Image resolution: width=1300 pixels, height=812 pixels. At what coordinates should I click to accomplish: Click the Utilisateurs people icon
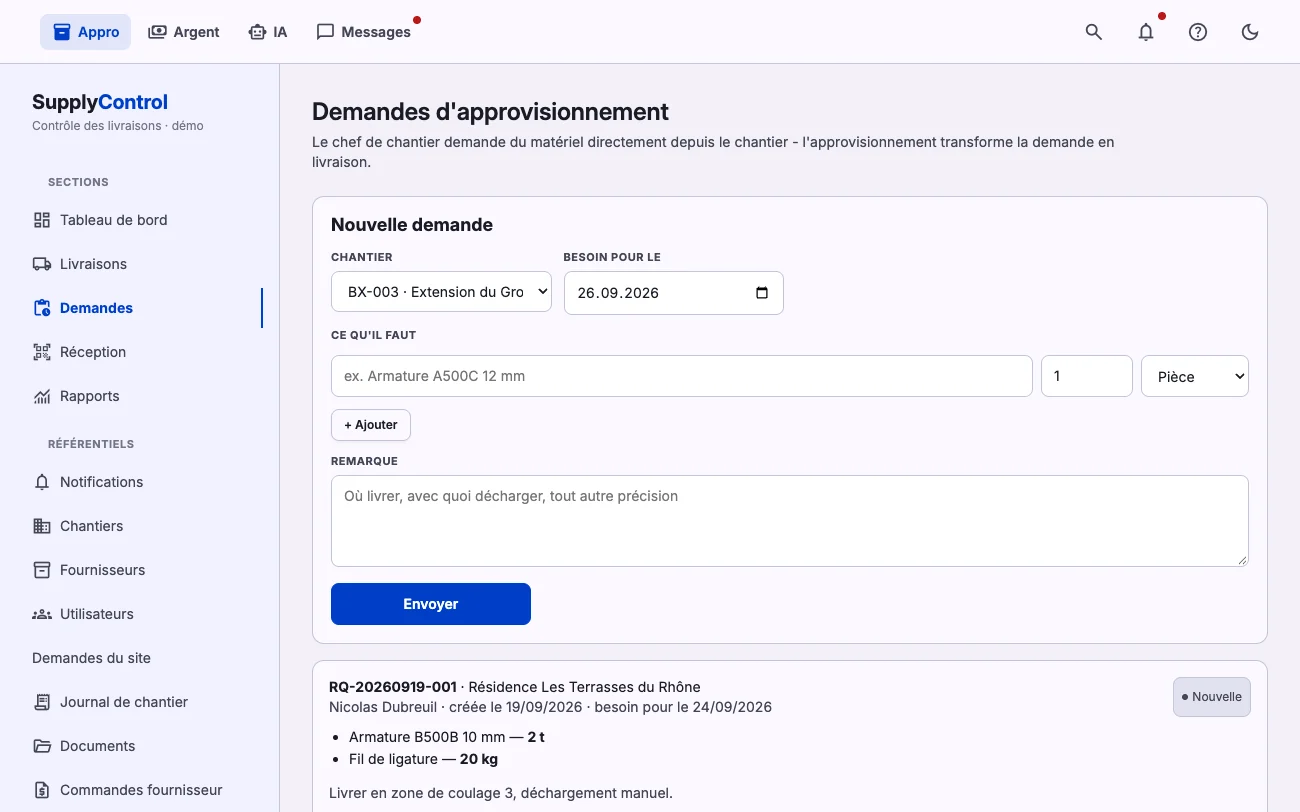(42, 614)
